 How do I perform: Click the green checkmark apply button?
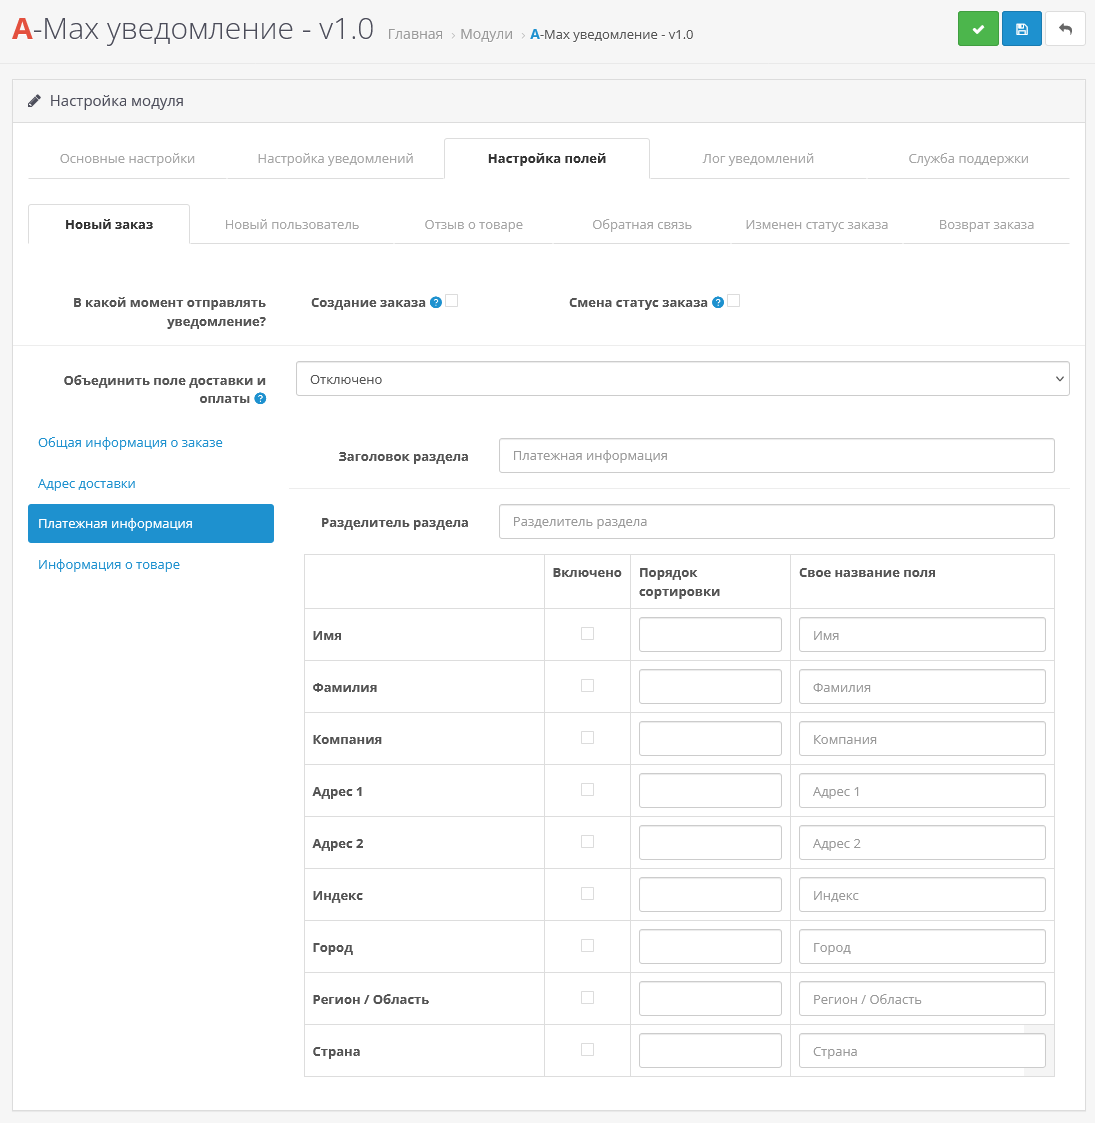[x=978, y=29]
